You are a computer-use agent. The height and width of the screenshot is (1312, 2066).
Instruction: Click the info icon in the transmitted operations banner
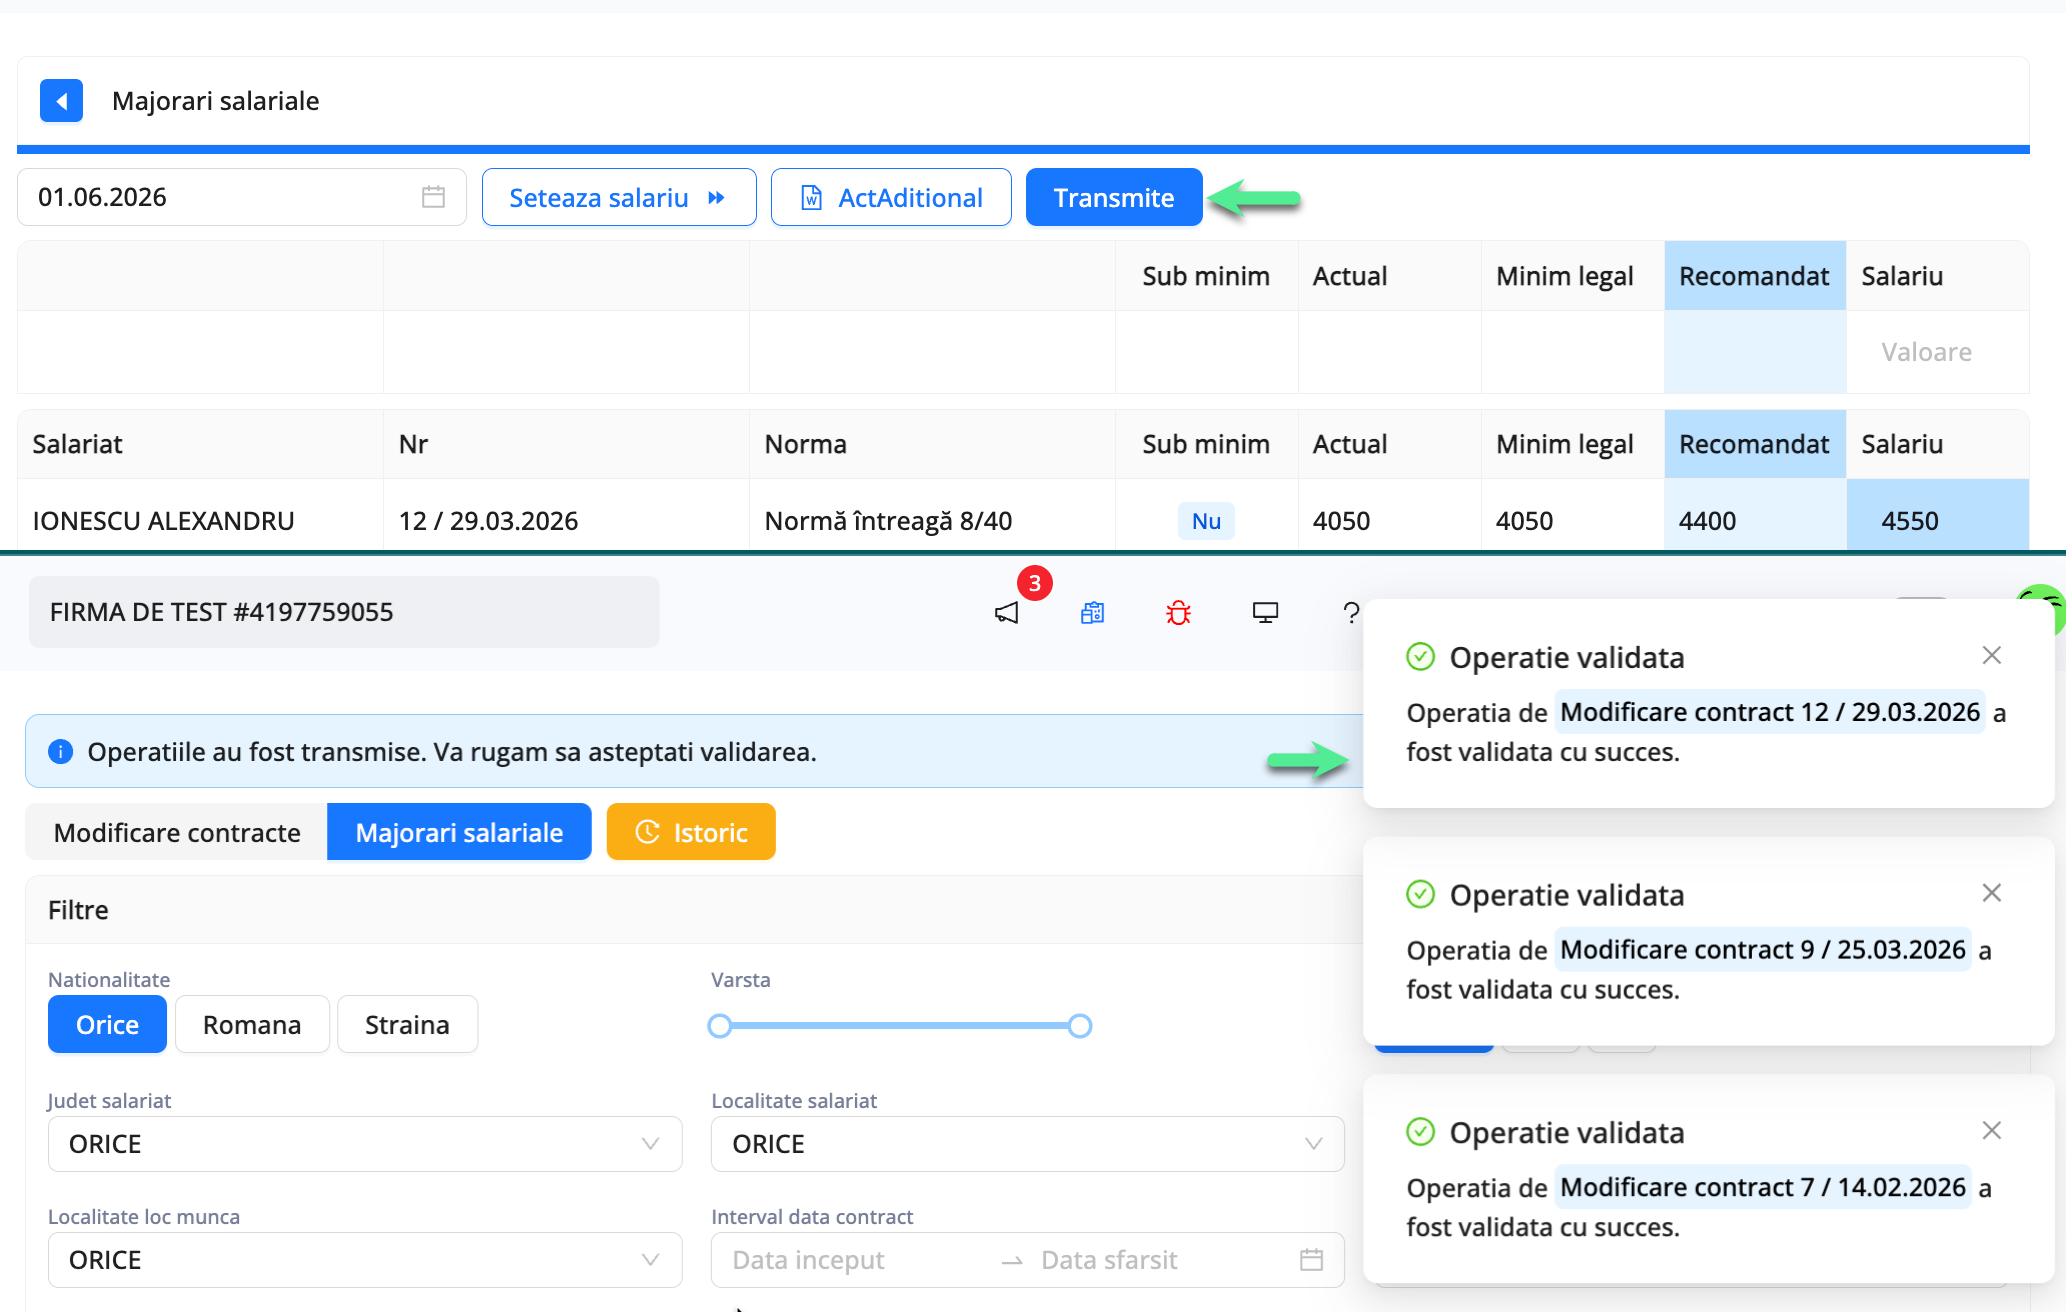[61, 752]
